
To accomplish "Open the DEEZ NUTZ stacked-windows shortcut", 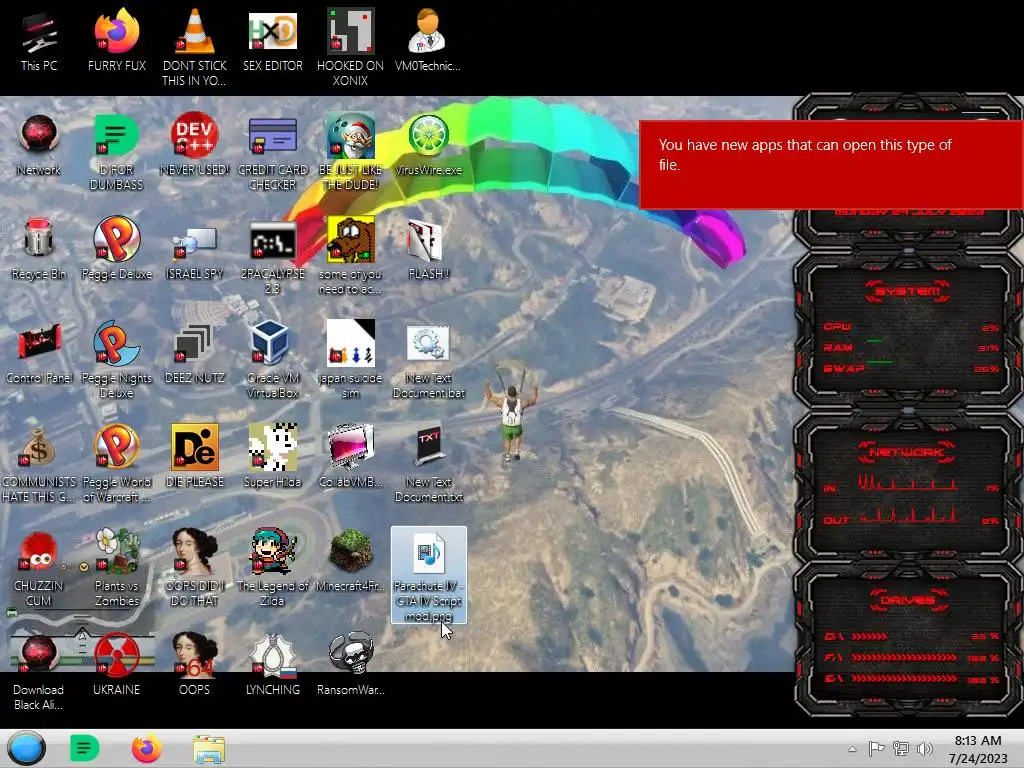I will [x=195, y=353].
